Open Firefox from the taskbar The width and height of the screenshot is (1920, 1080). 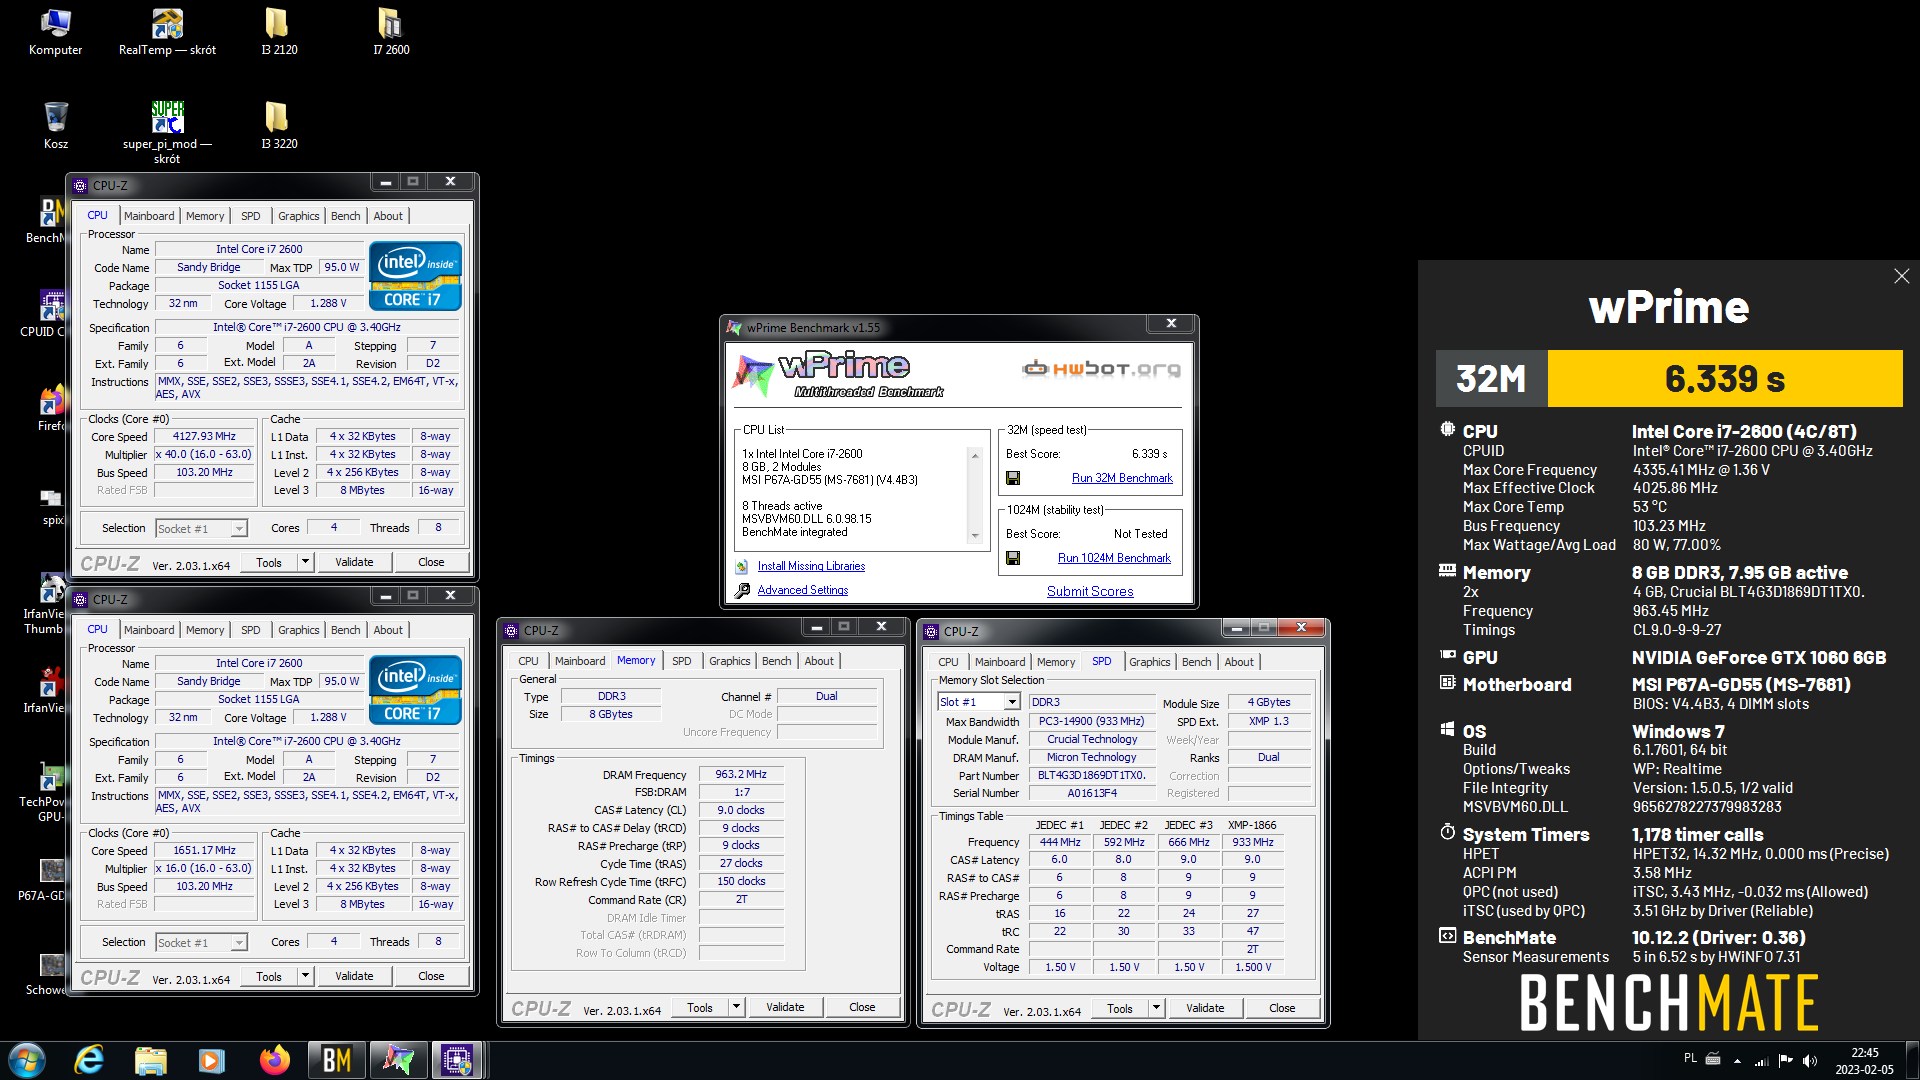274,1060
